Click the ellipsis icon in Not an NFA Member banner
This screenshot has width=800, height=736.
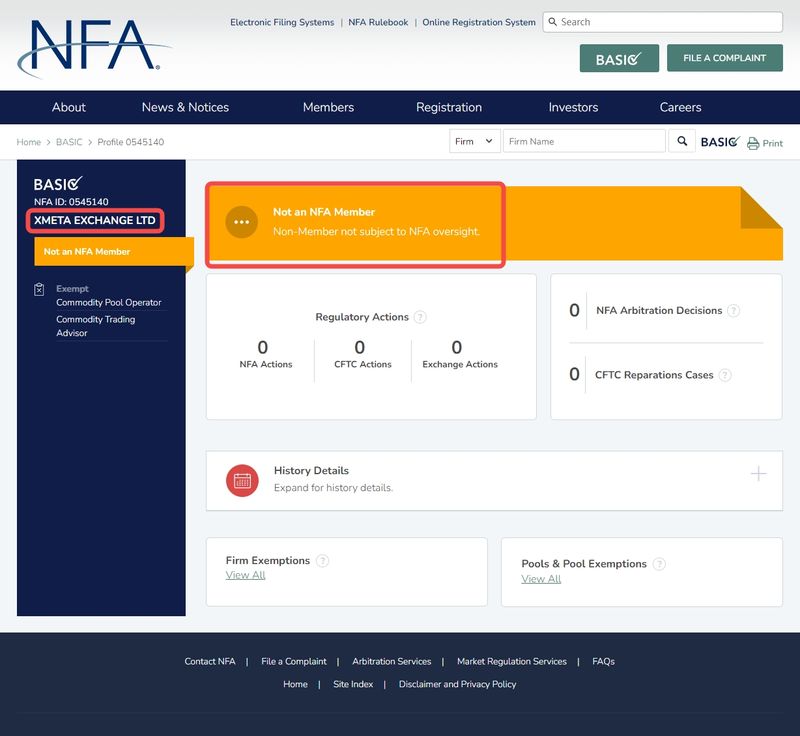[x=241, y=222]
